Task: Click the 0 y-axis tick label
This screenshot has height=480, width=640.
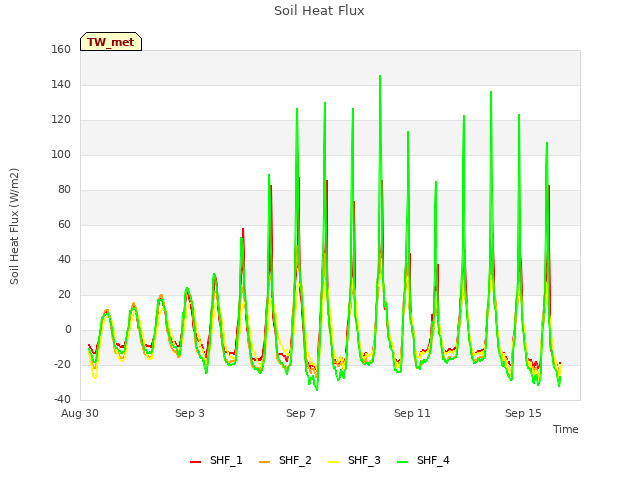Action: (68, 330)
